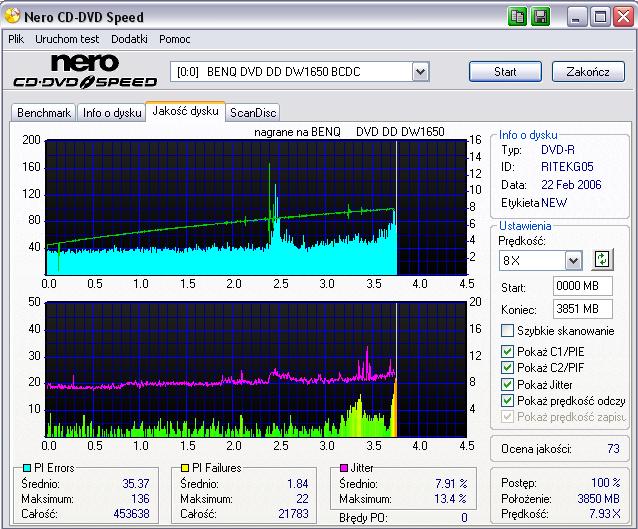
Task: Click the PI Failures graph area
Action: [x=256, y=369]
